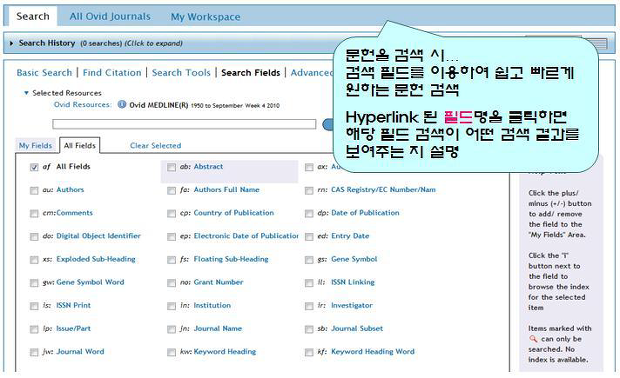This screenshot has width=620, height=378.
Task: Click the search term input field
Action: coord(184,124)
